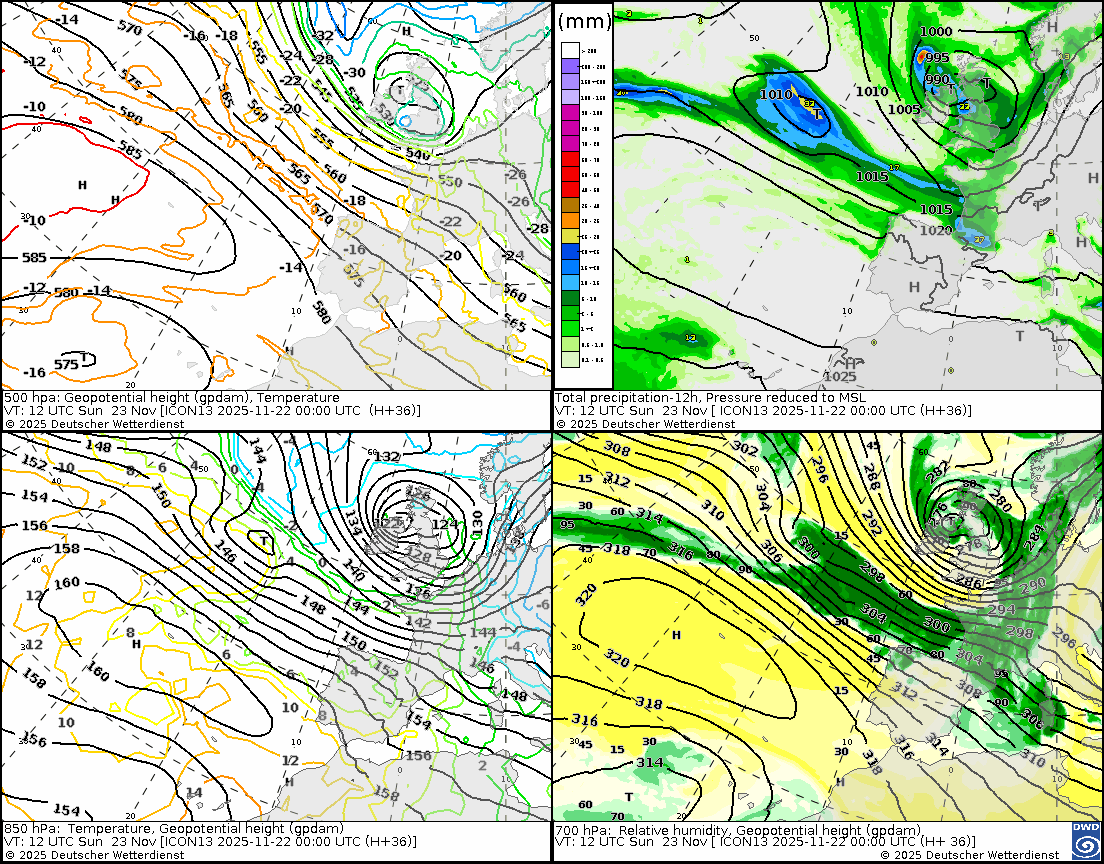Image resolution: width=1104 pixels, height=864 pixels.
Task: Click the 1025 pressure label near Africa
Action: (x=841, y=377)
